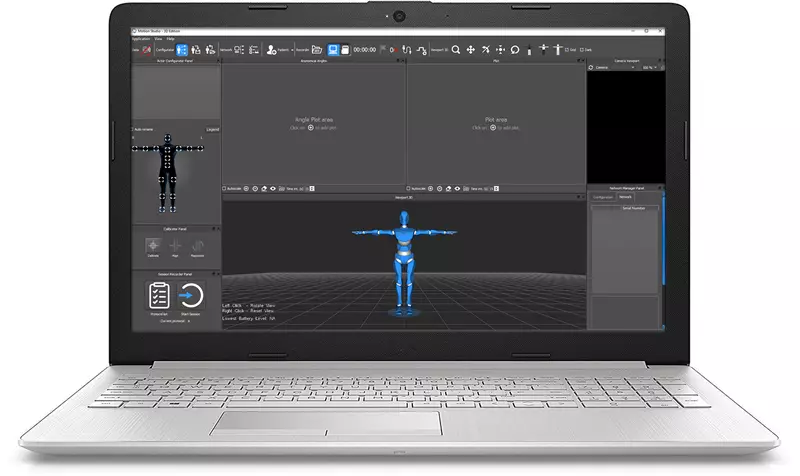Click the add Patient icon
Screen dimensions: 800x476
[271, 49]
